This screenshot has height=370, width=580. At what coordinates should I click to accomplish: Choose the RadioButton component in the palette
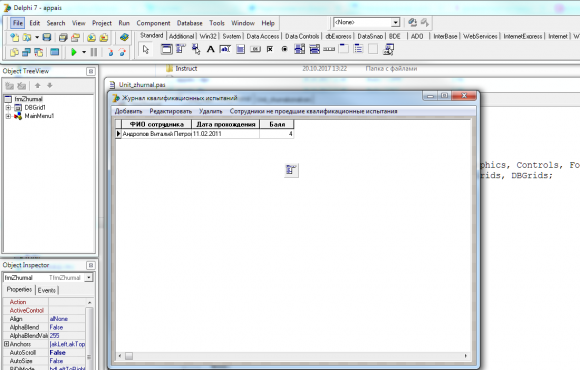[284, 49]
